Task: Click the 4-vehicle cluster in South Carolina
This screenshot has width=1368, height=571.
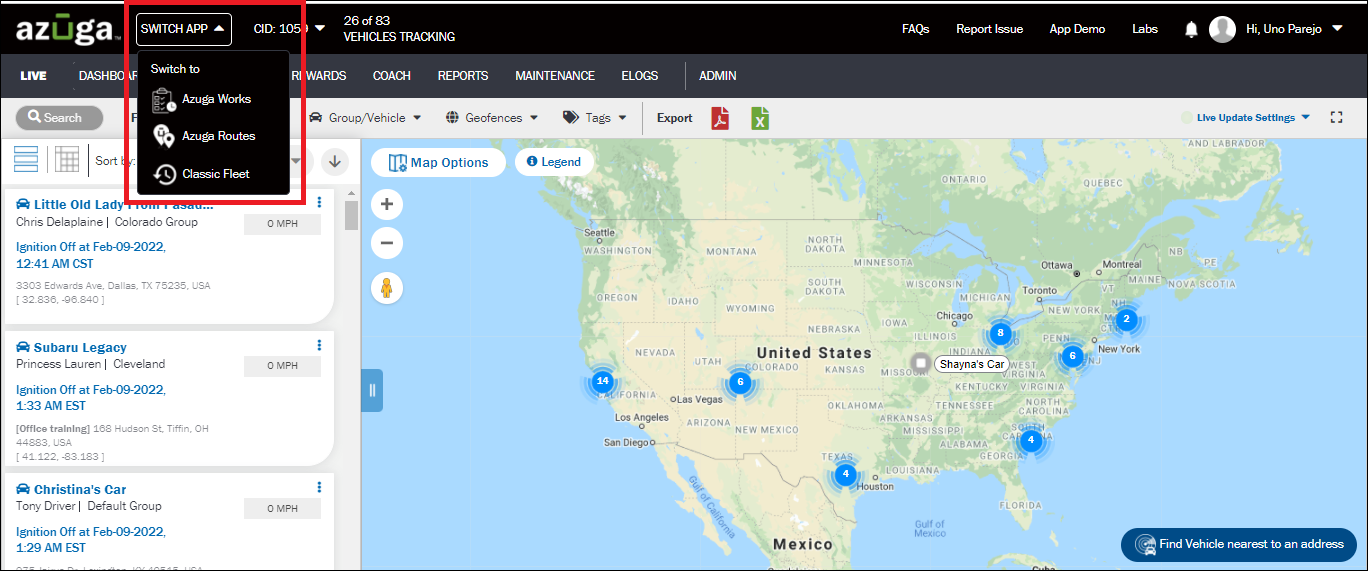Action: [1031, 440]
